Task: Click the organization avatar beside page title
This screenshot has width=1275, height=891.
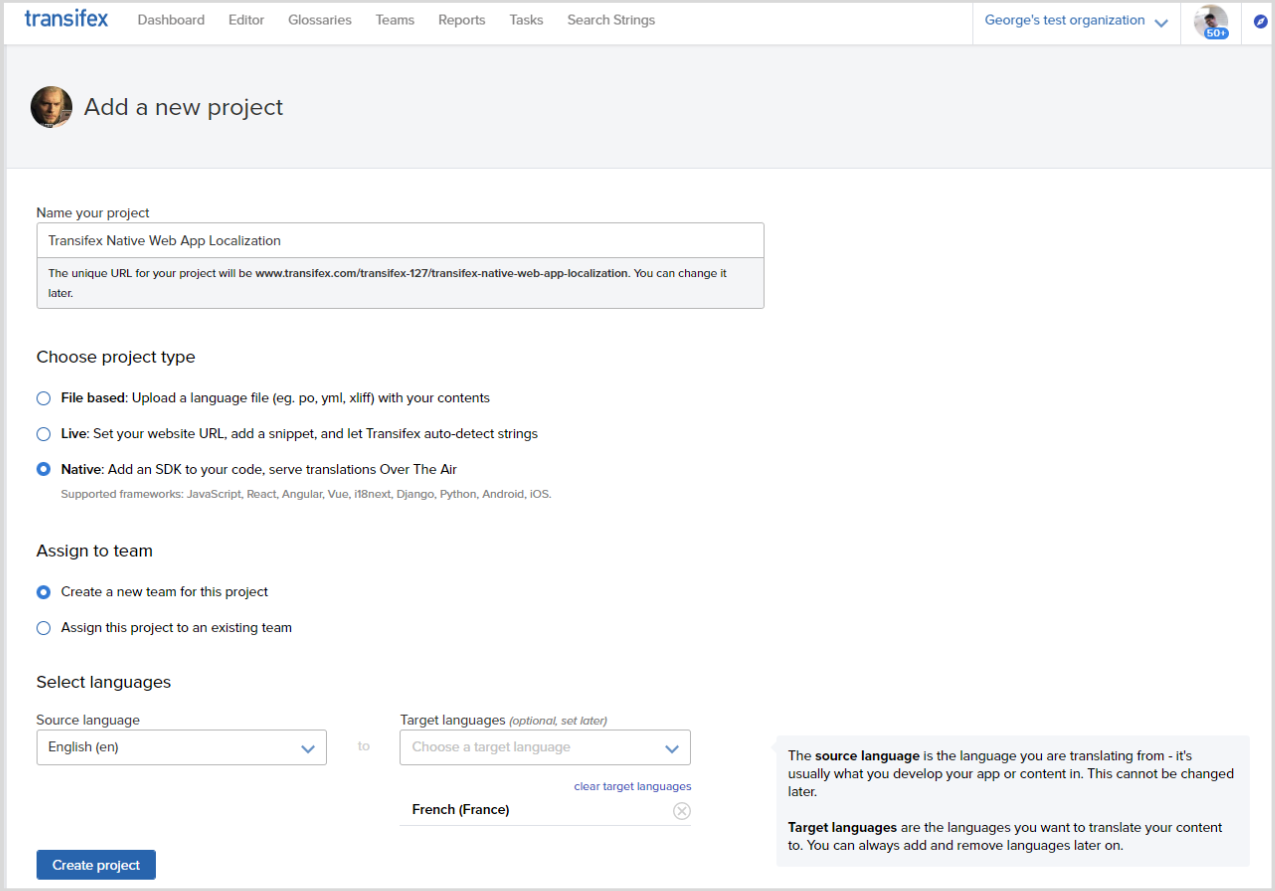Action: [51, 107]
